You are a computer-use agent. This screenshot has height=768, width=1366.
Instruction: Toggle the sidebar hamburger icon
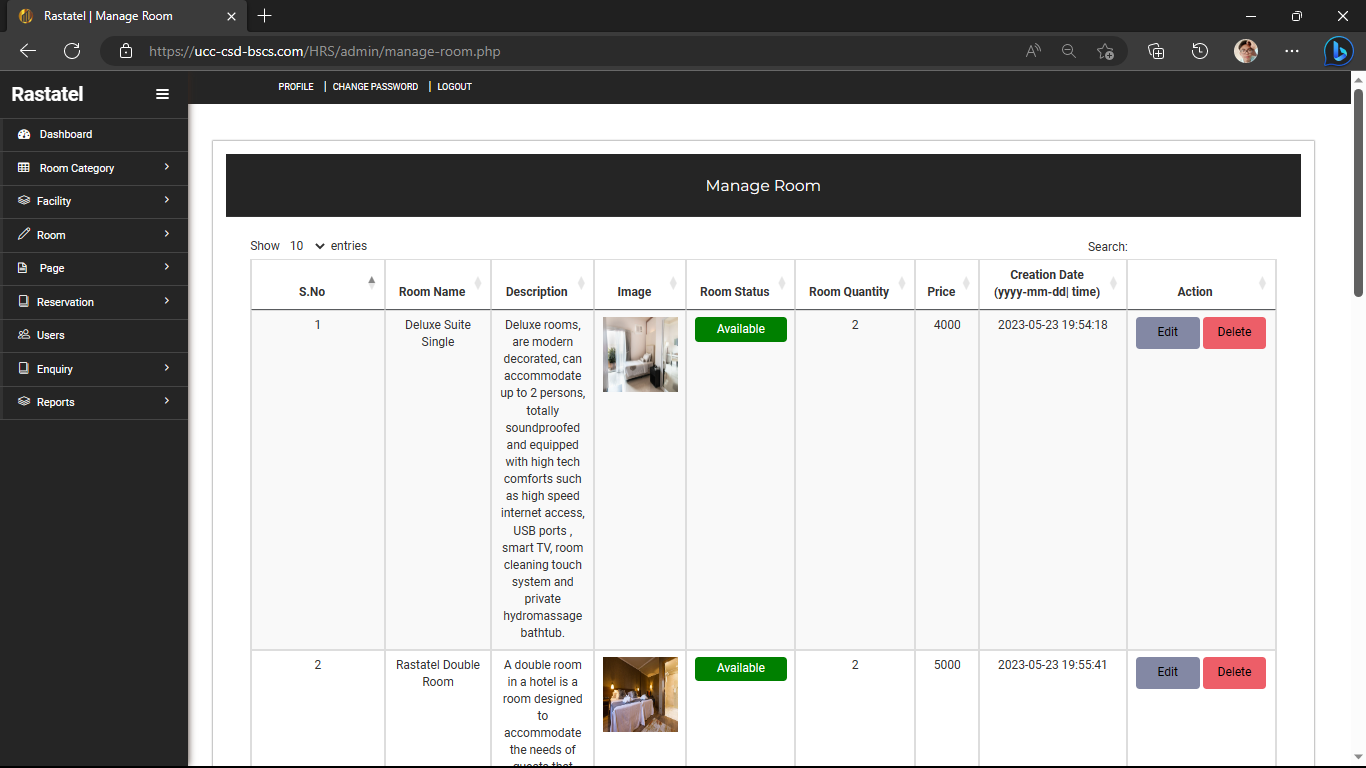[x=162, y=94]
